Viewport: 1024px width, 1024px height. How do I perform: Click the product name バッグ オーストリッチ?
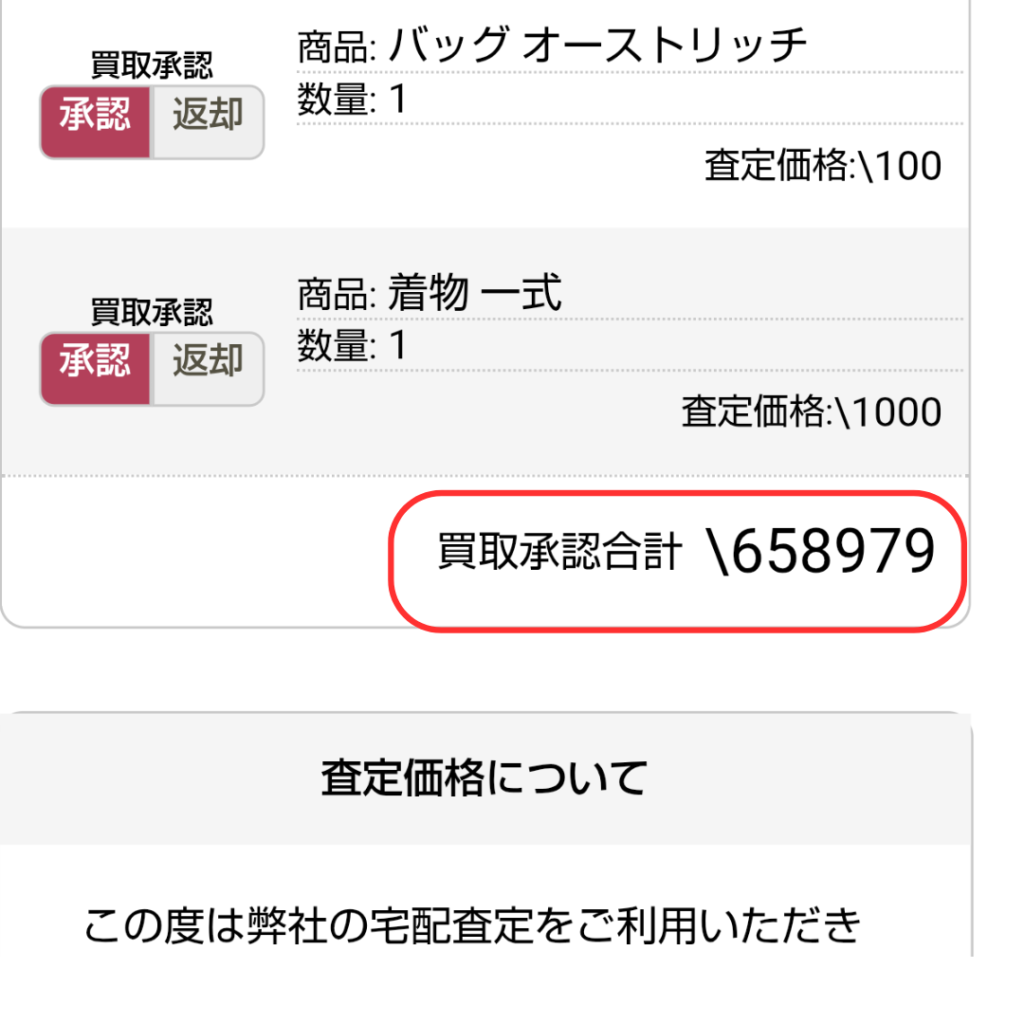tap(598, 46)
